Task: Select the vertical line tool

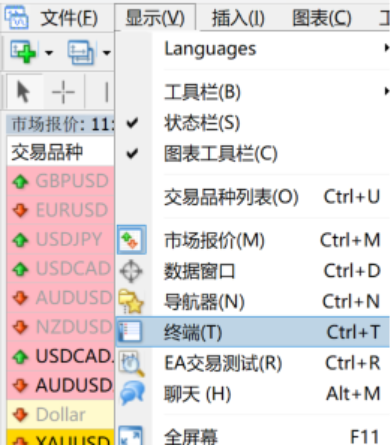Action: coord(106,92)
